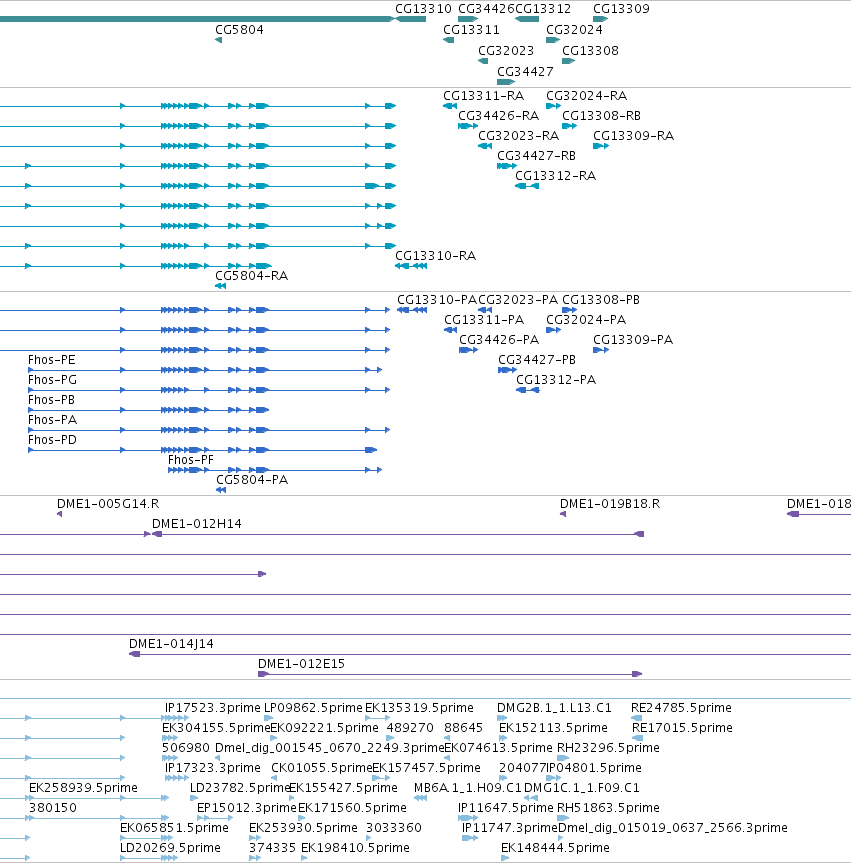Click the CG13311 gene label

tap(471, 30)
